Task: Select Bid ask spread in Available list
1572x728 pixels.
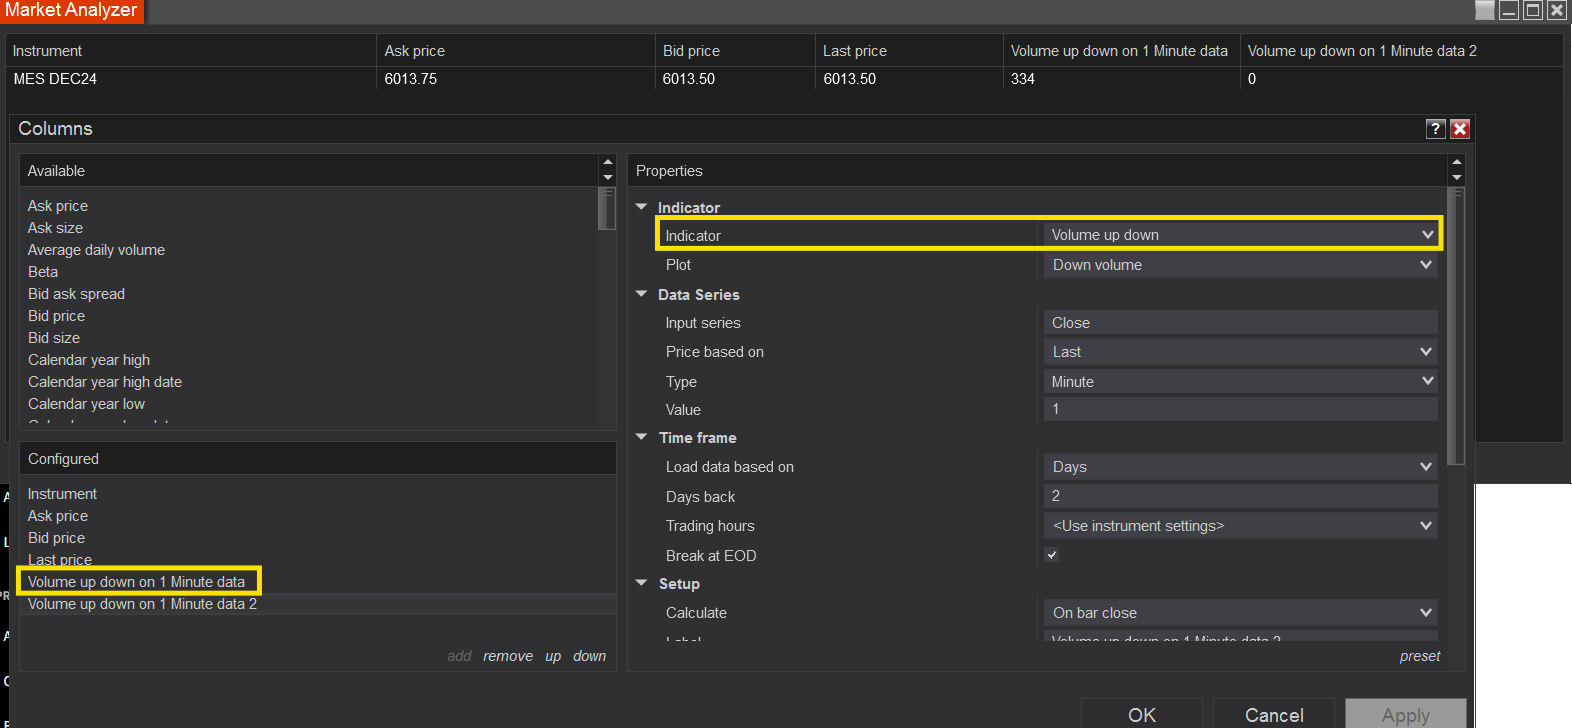Action: point(76,294)
